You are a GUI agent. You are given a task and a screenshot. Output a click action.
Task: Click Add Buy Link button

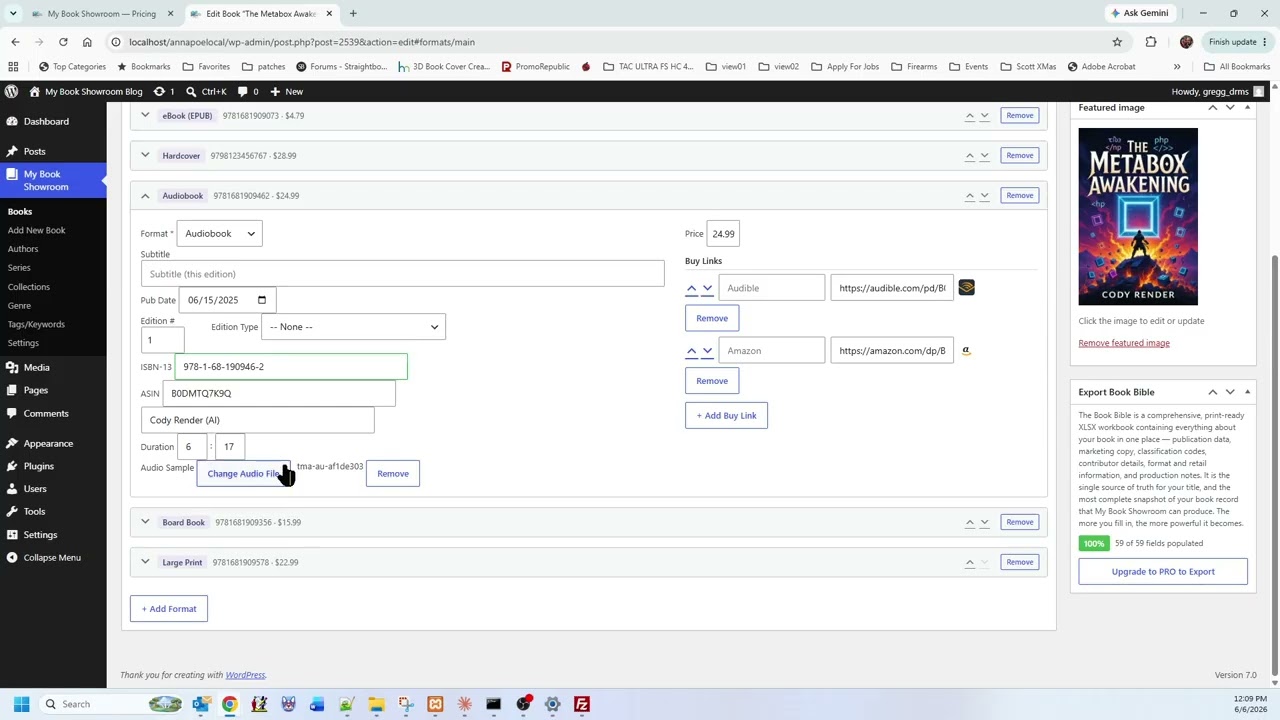(x=726, y=415)
